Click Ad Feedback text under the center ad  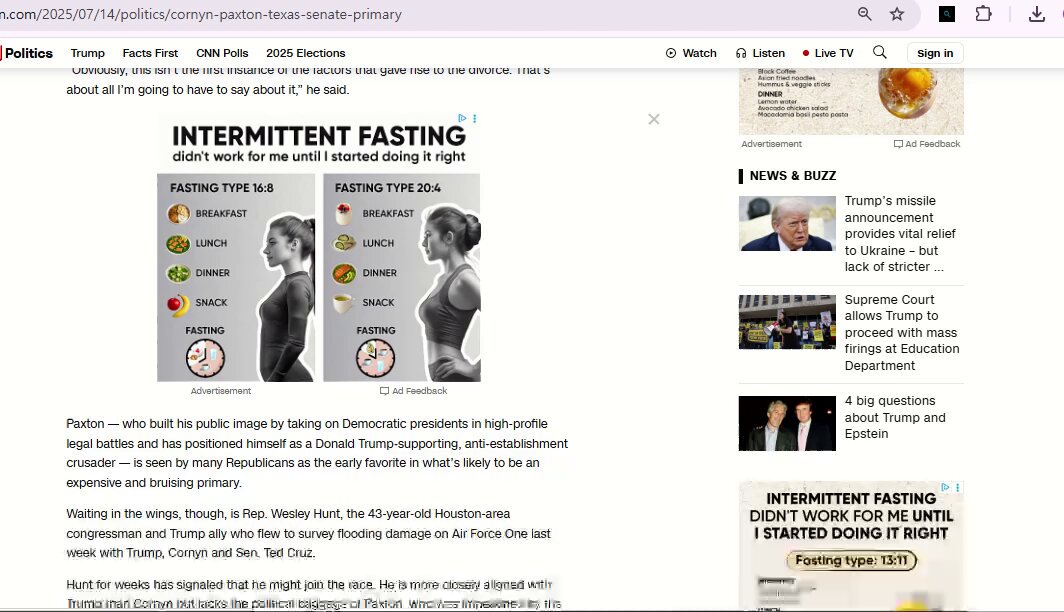pos(419,391)
